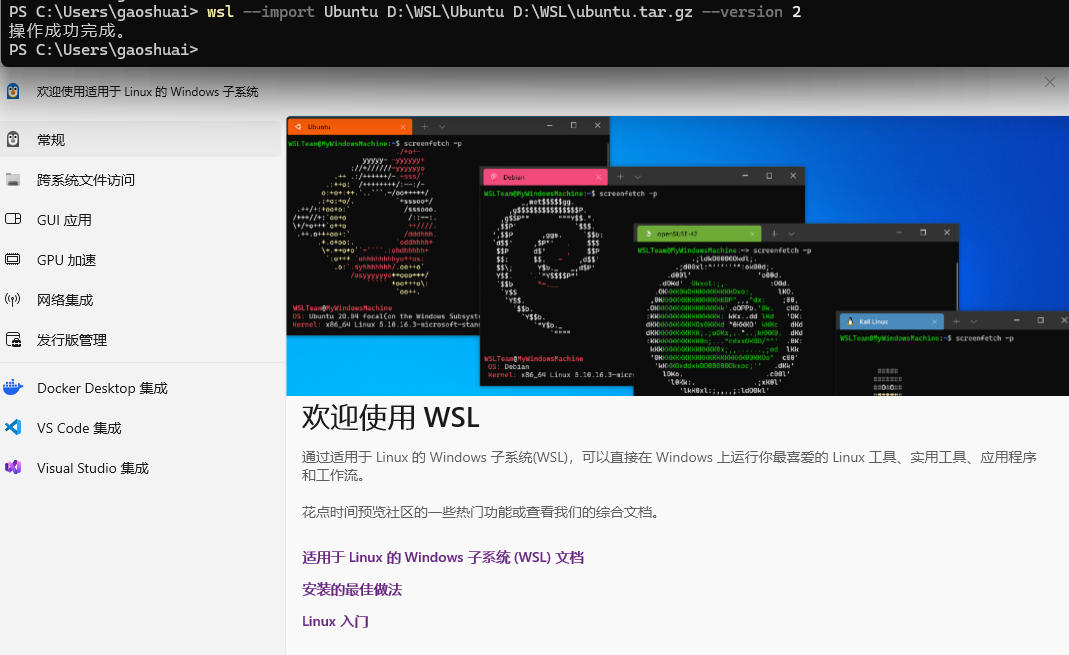Click the penguin icon beside 常规
The height and width of the screenshot is (655, 1069).
point(13,139)
